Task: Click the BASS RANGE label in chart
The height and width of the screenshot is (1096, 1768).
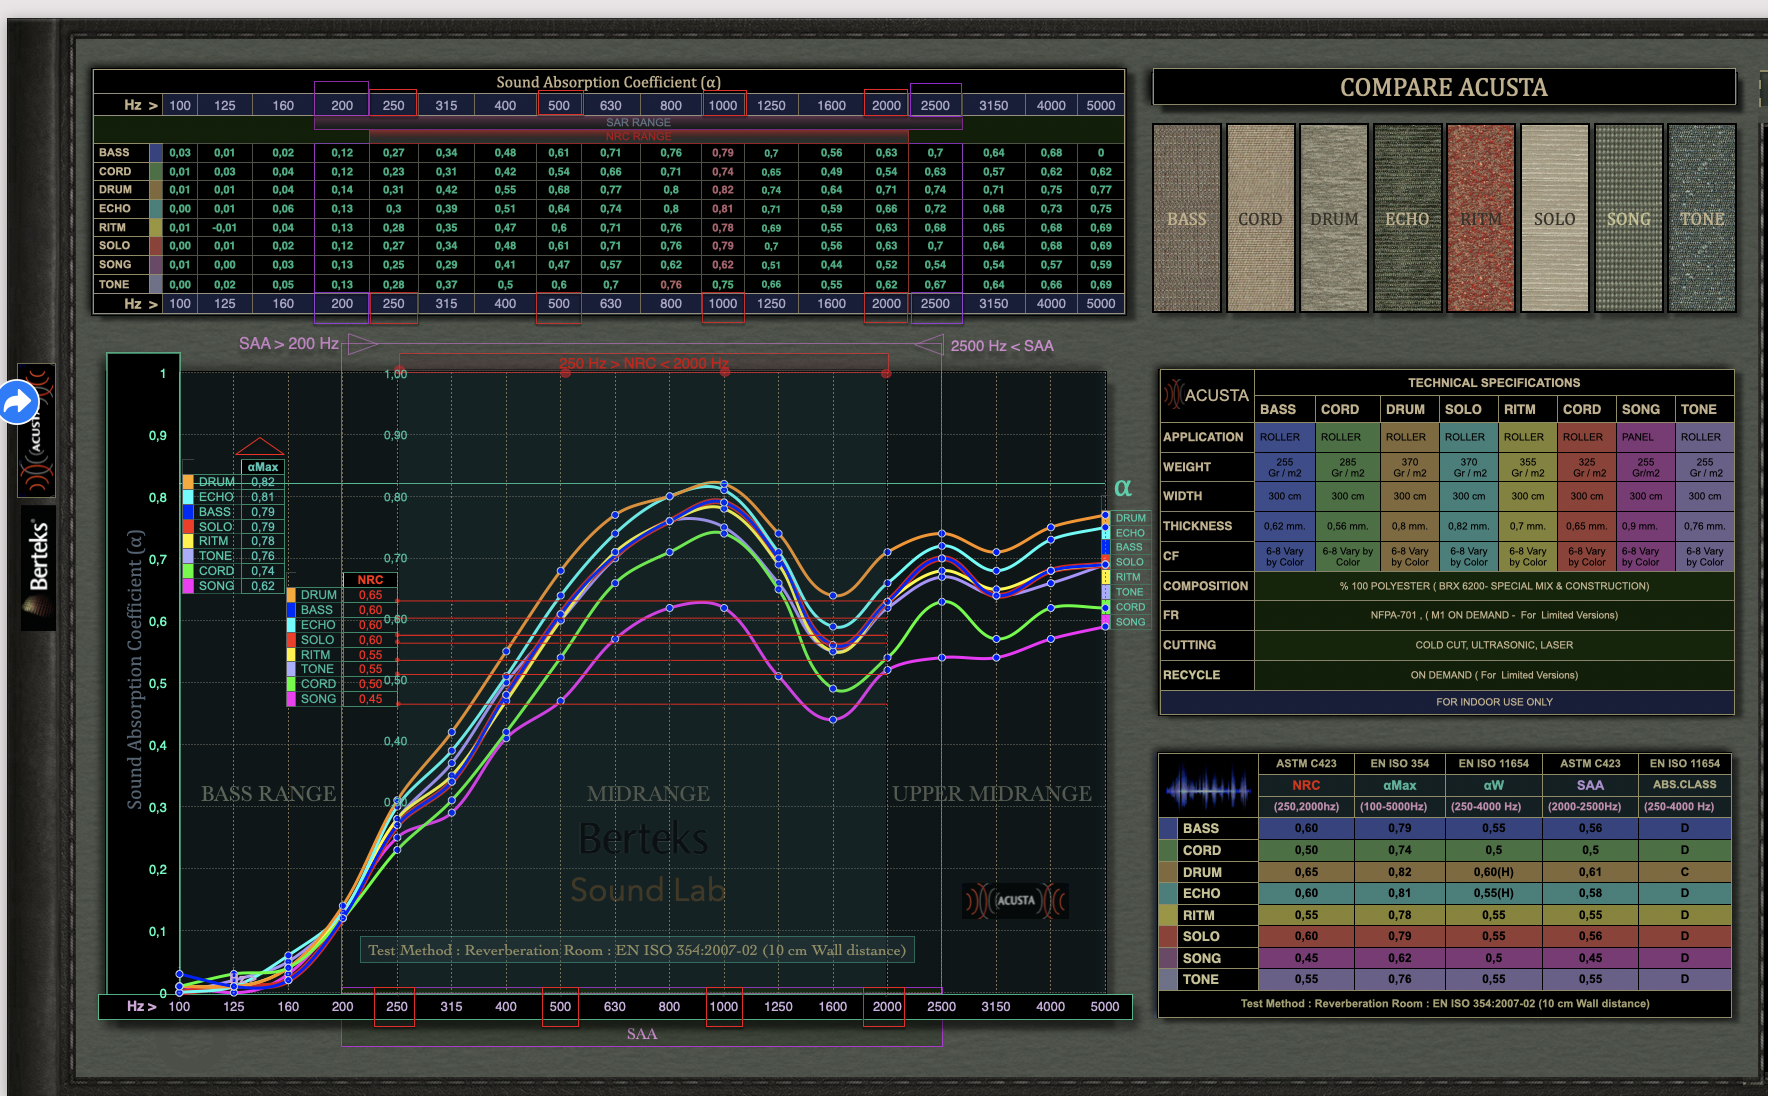Action: pos(268,794)
